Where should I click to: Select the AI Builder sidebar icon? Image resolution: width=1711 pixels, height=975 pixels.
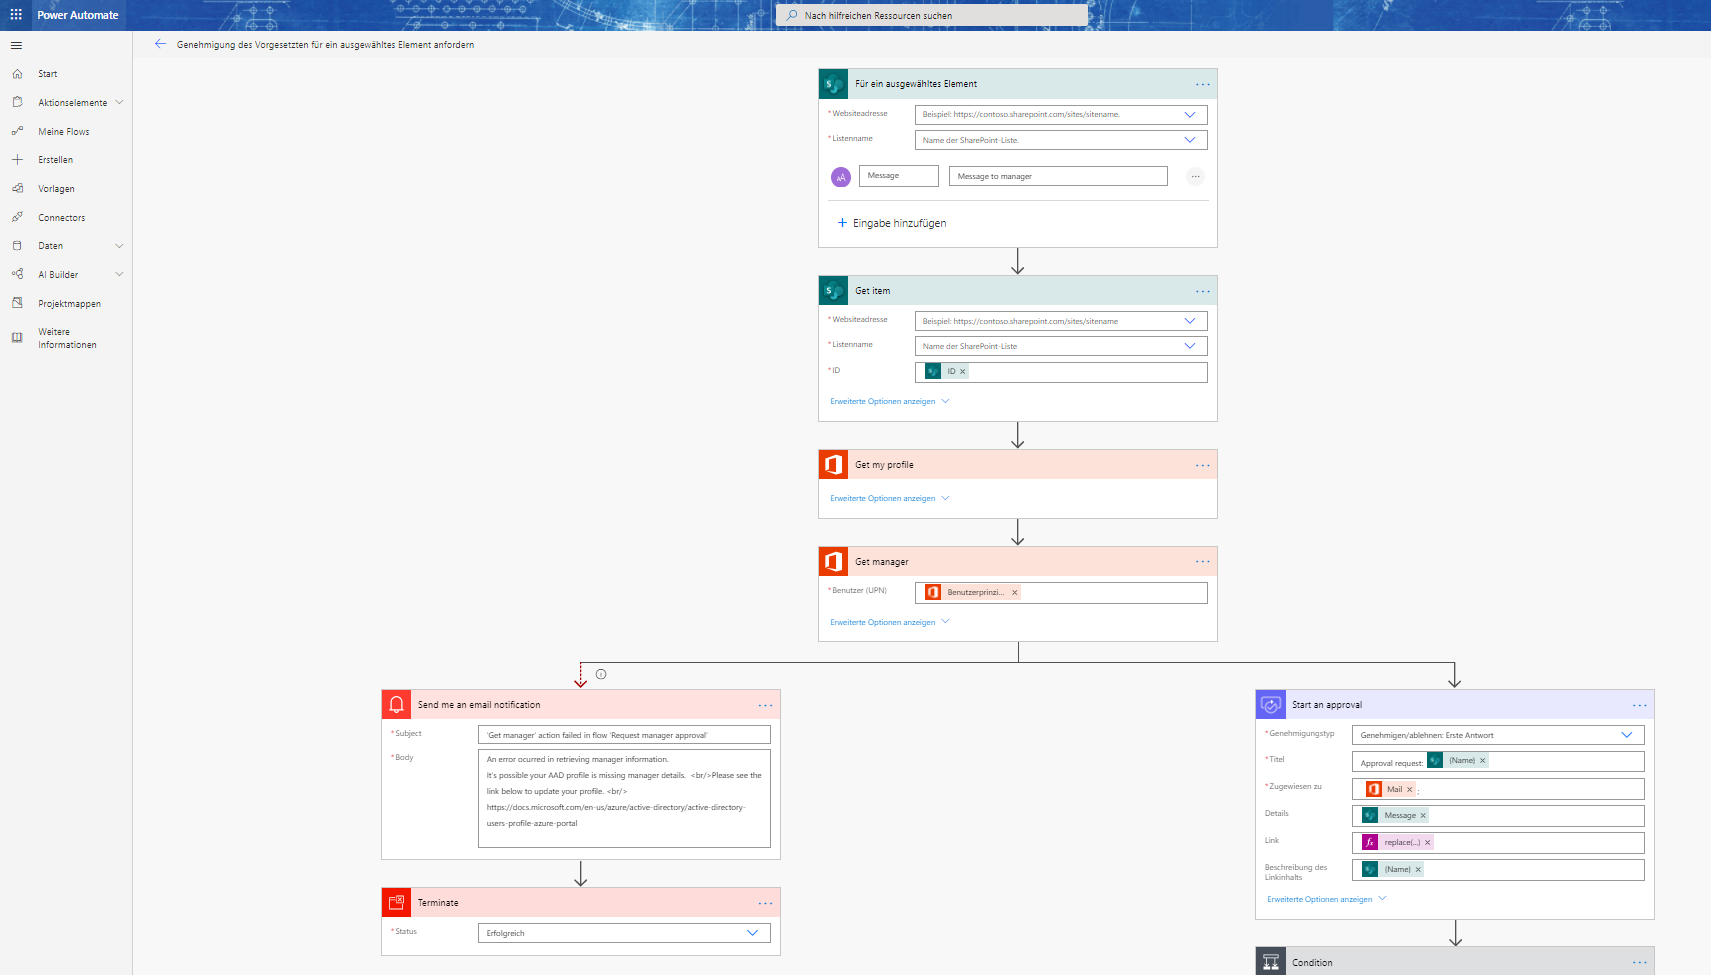pos(17,274)
